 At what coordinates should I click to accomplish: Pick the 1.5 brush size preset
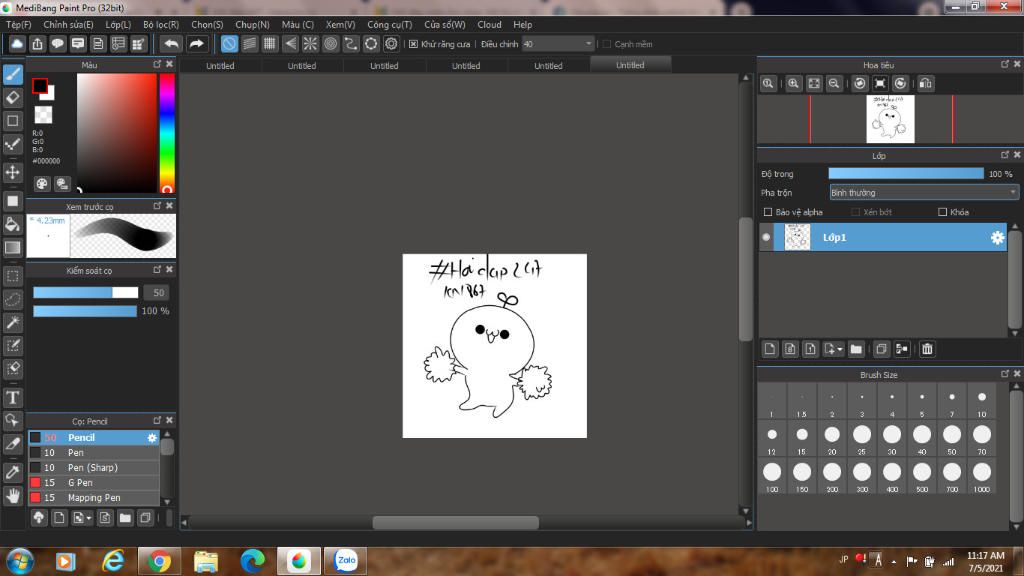coord(801,401)
